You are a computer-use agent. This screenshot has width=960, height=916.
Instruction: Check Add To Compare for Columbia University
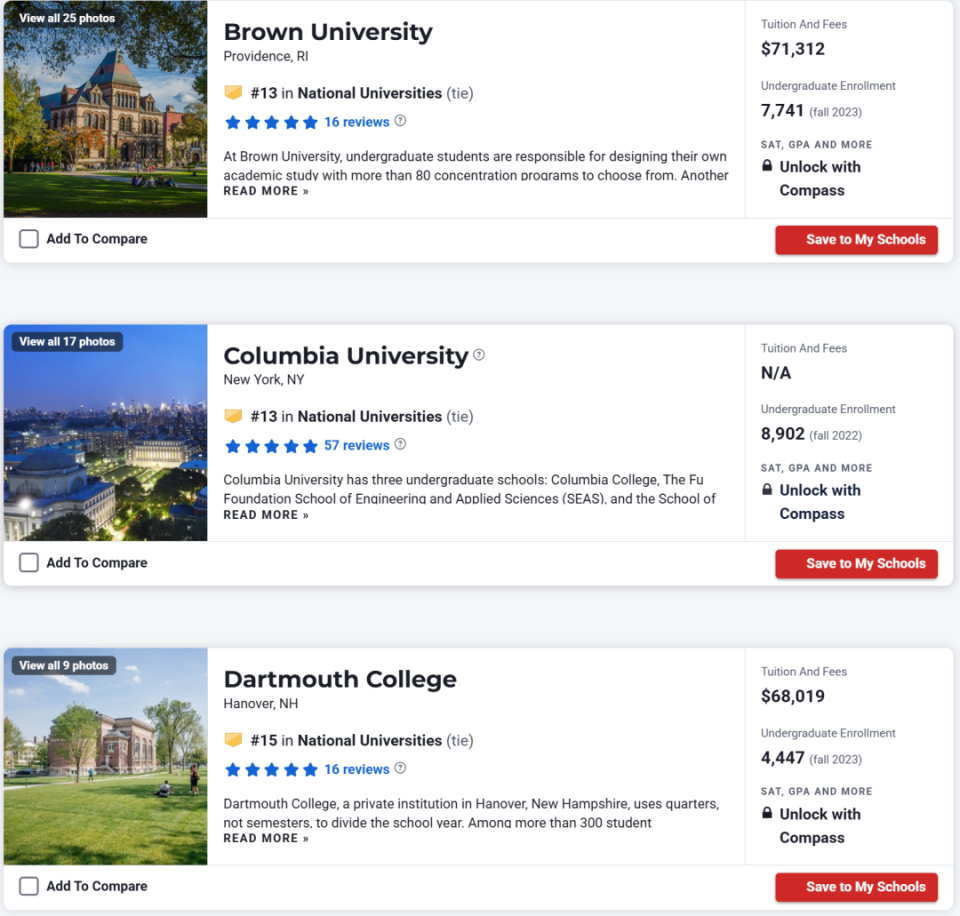(29, 562)
